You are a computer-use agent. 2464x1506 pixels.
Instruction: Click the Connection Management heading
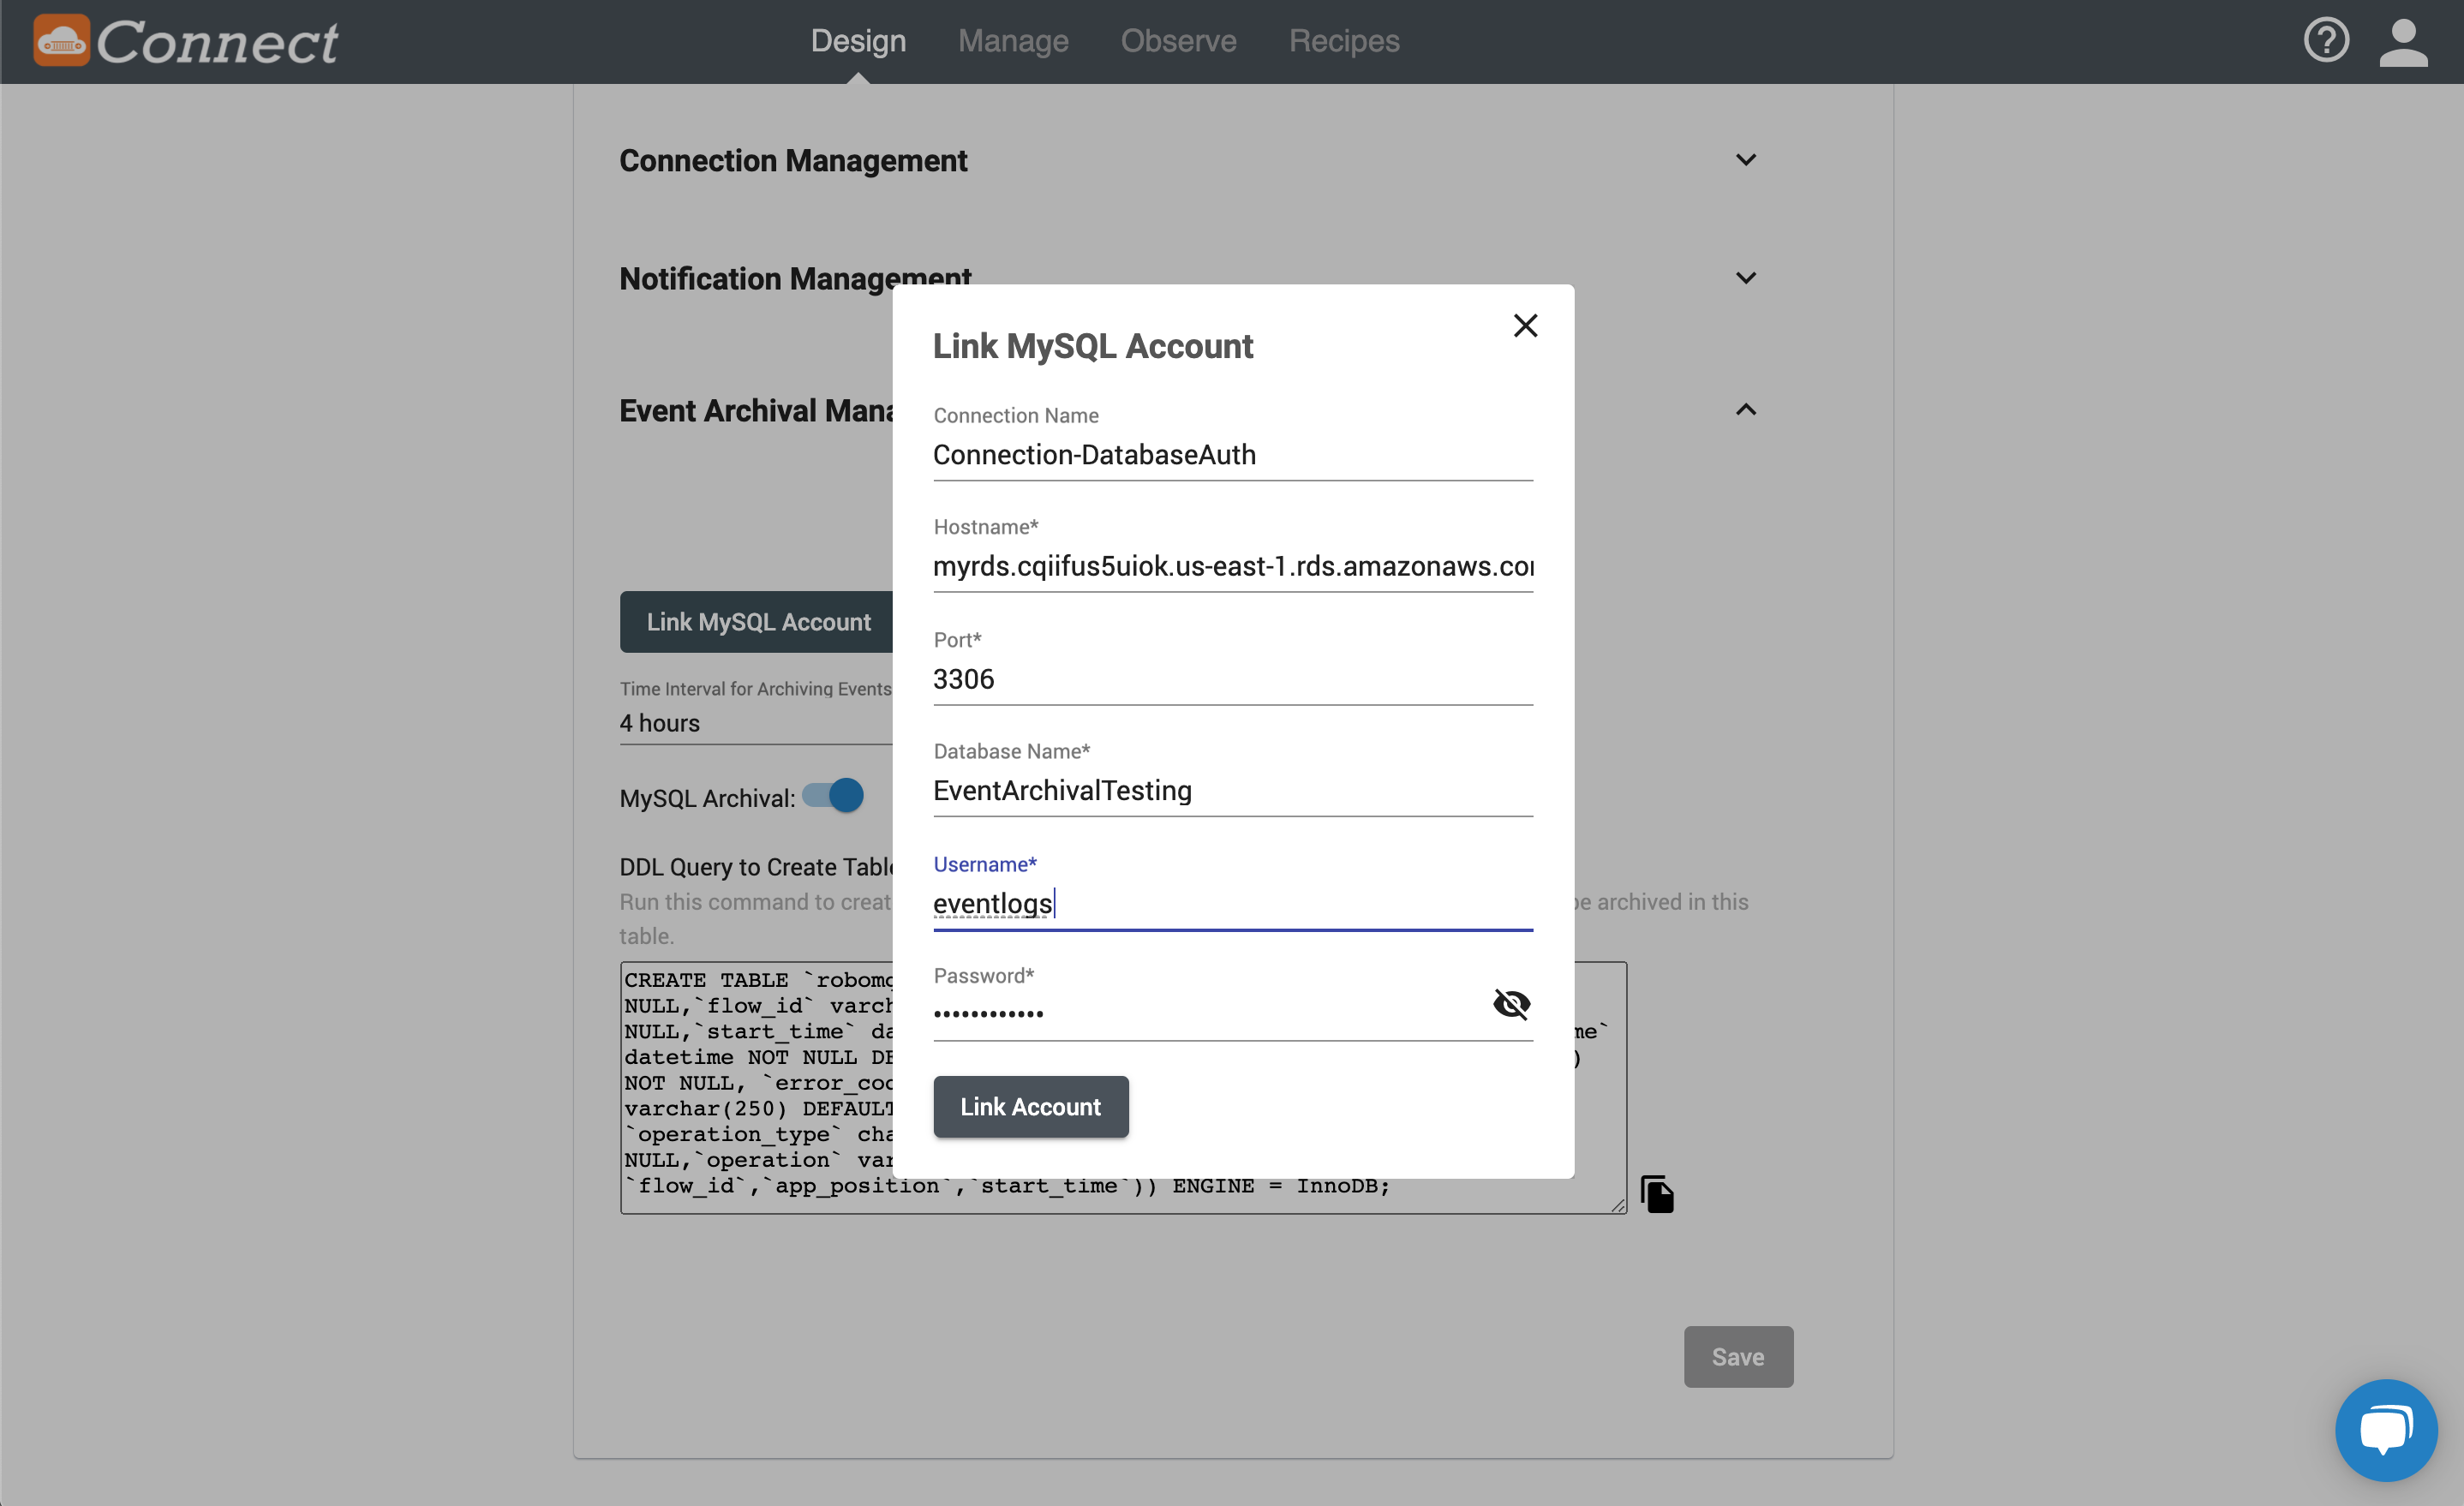click(793, 161)
